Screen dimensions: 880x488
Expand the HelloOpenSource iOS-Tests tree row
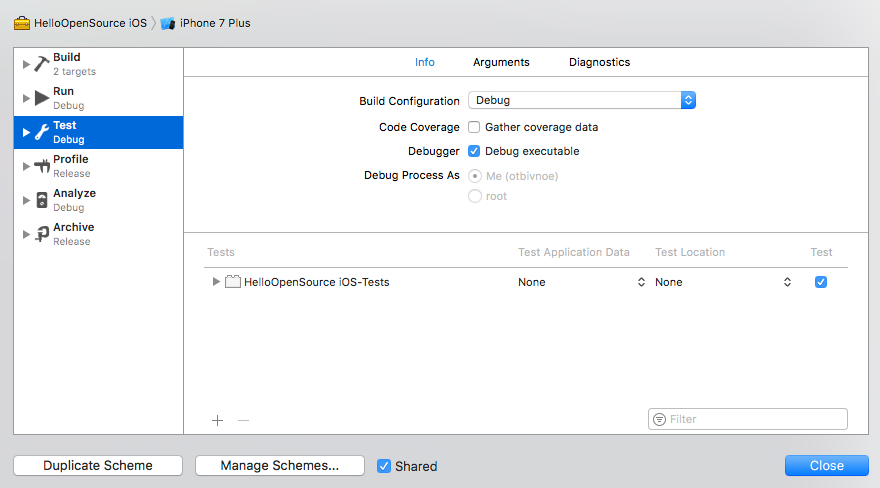pos(216,282)
